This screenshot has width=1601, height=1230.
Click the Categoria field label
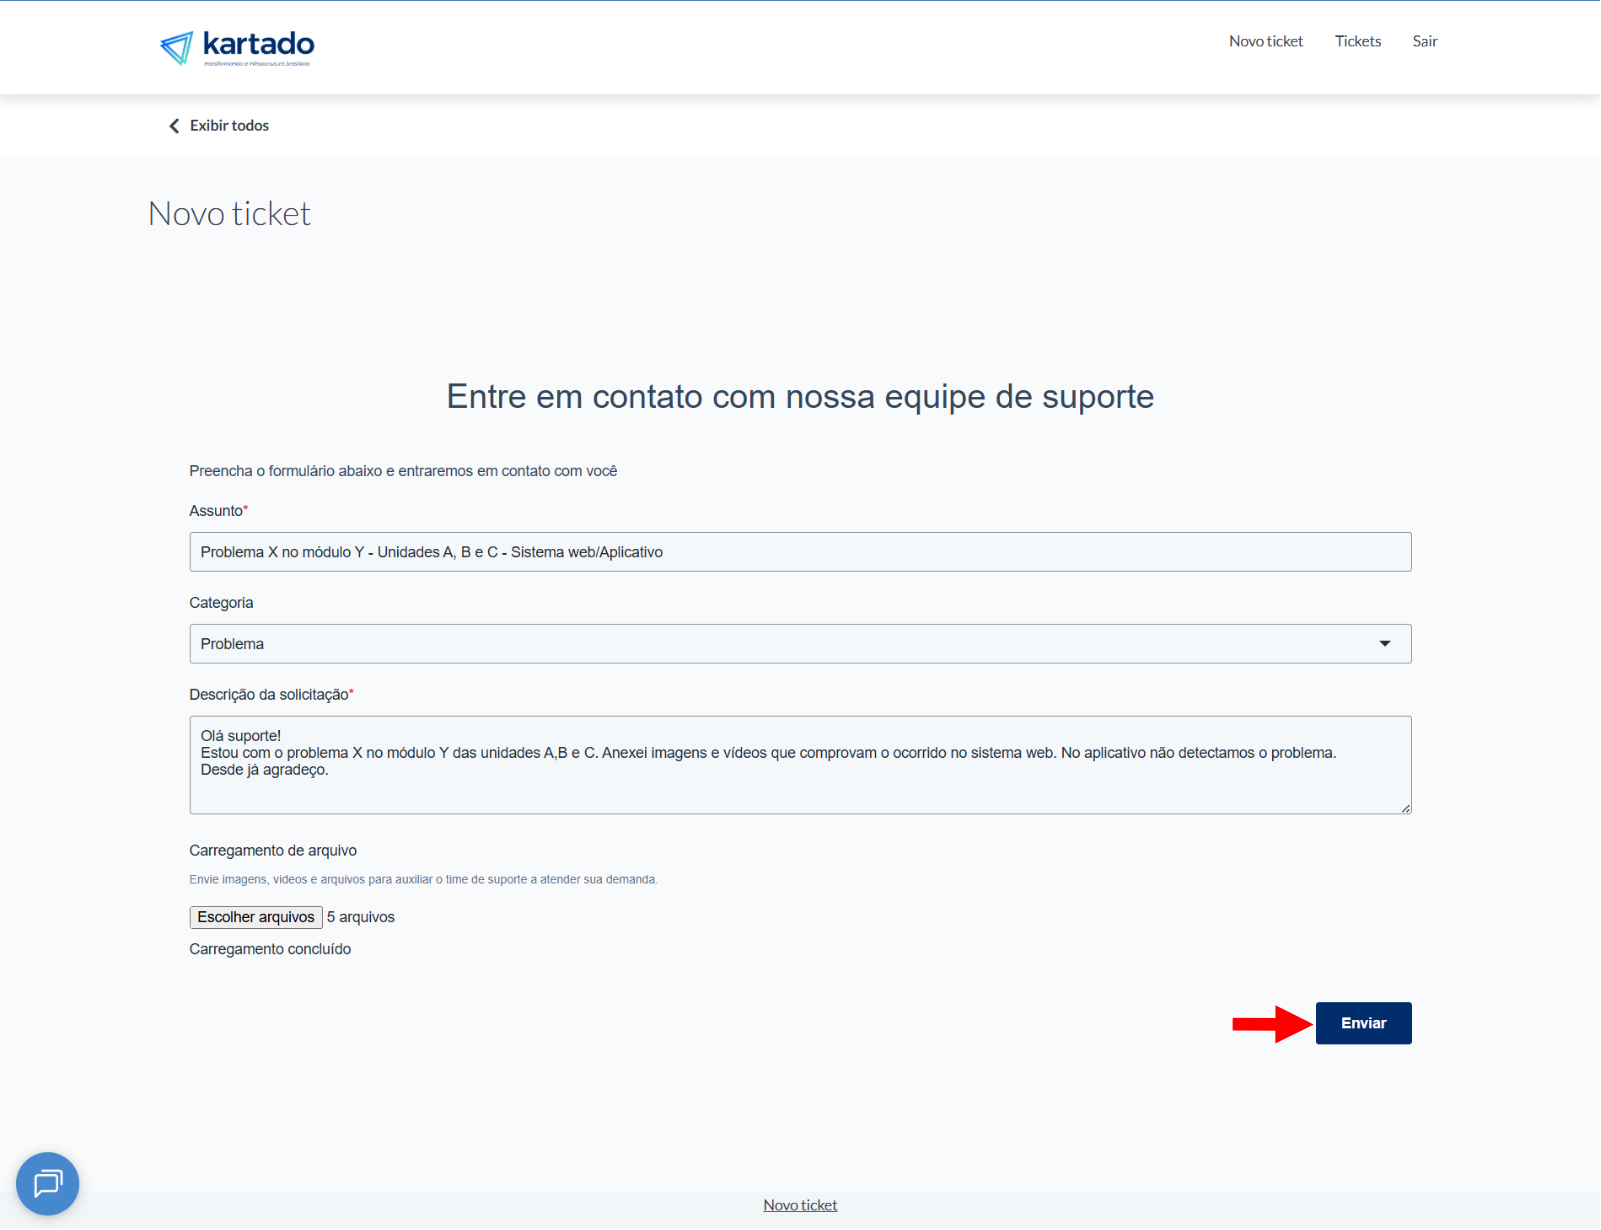coord(221,603)
